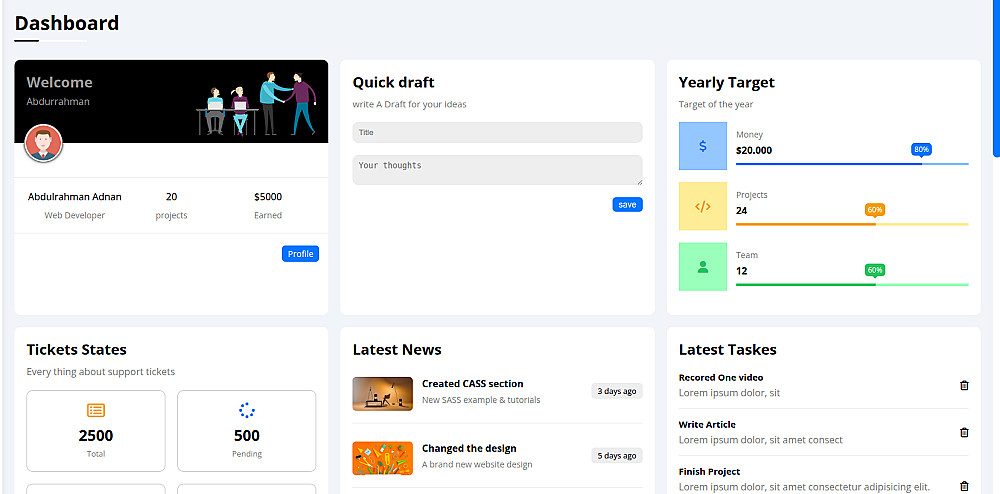Delete the Write Article task
Image resolution: width=1000 pixels, height=494 pixels.
coord(964,432)
